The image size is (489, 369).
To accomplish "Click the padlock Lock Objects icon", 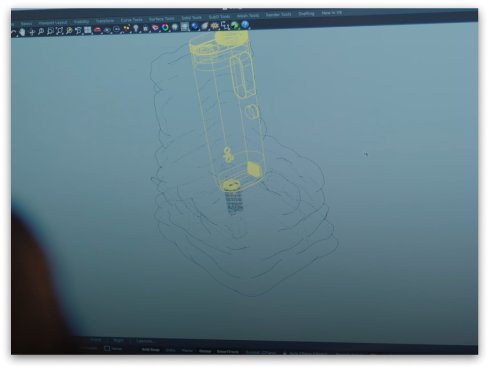I will point(146,29).
